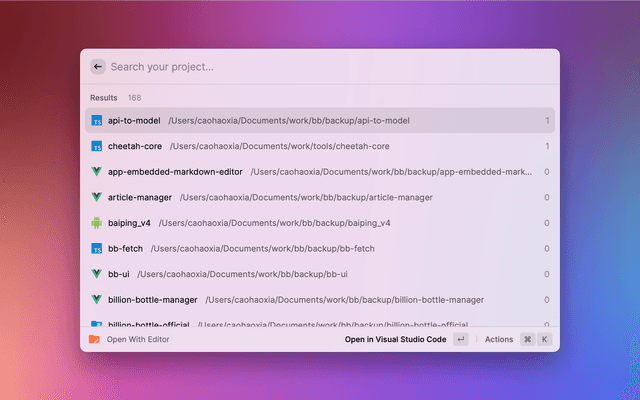Click the Android icon for baiping_v4

pos(97,223)
